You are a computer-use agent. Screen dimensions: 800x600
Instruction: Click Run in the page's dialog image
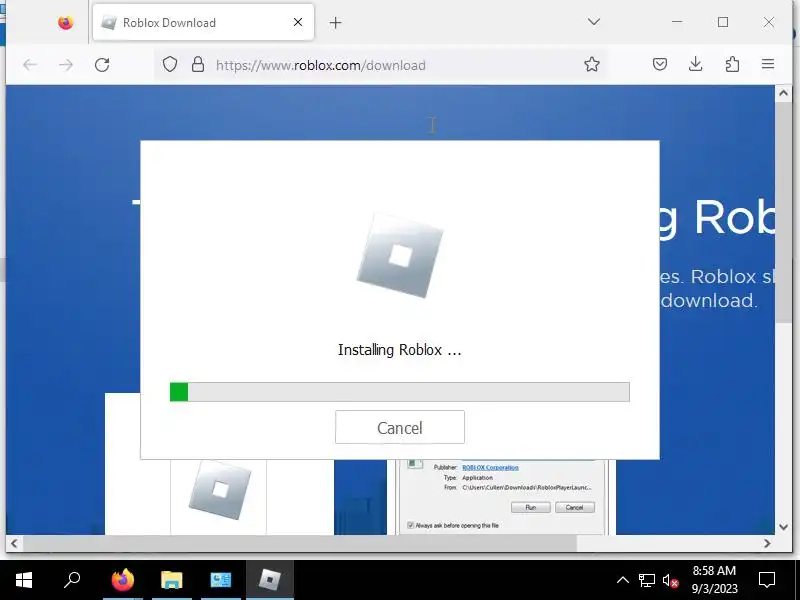(531, 507)
